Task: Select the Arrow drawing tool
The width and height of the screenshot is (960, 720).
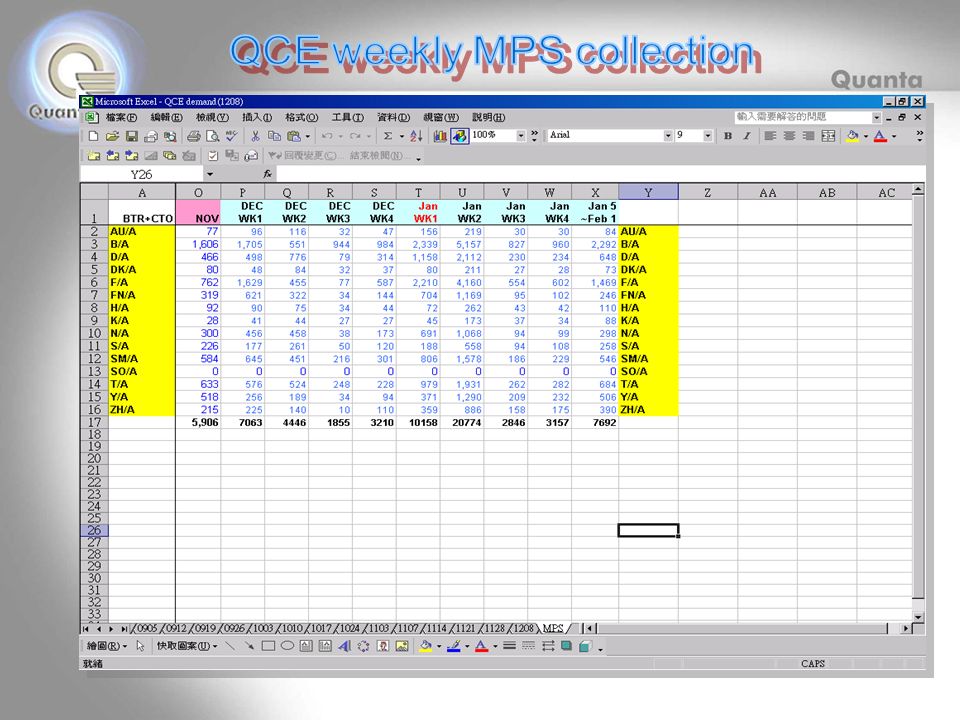Action: [249, 646]
